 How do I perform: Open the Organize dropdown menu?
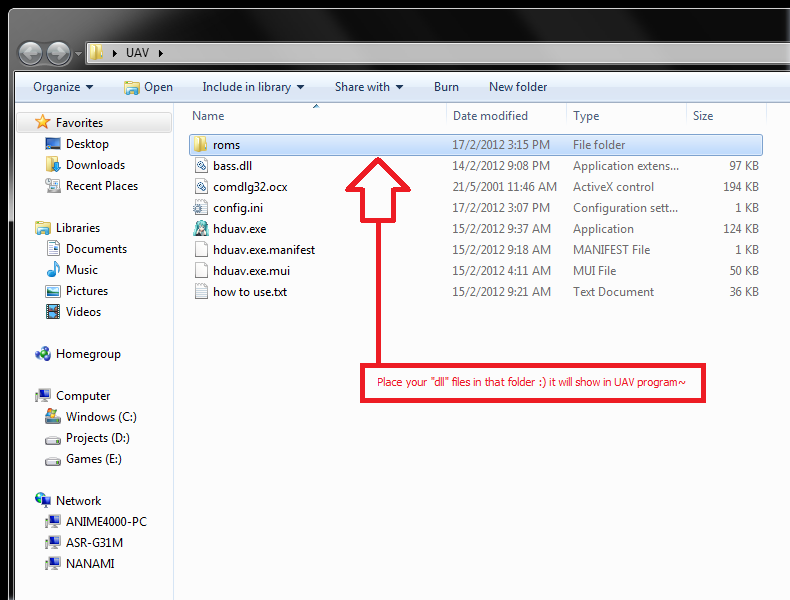[62, 87]
